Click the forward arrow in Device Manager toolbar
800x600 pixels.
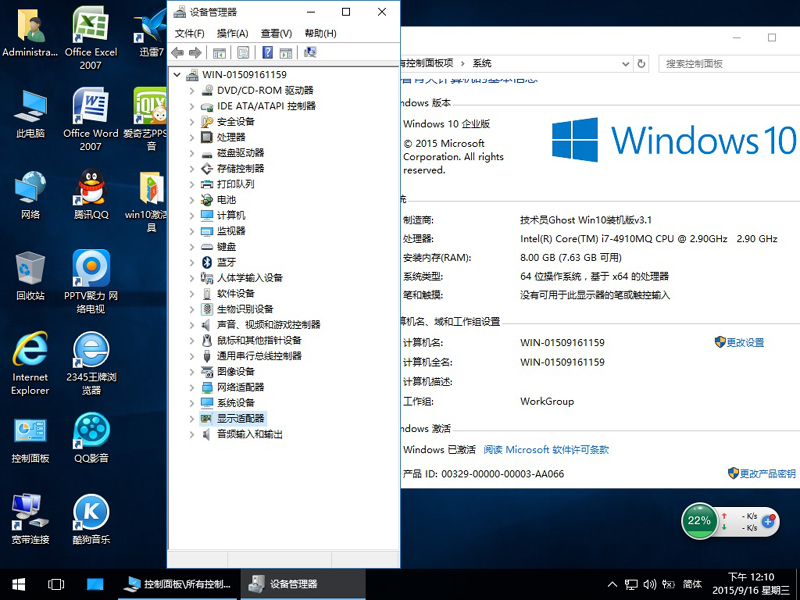(195, 52)
